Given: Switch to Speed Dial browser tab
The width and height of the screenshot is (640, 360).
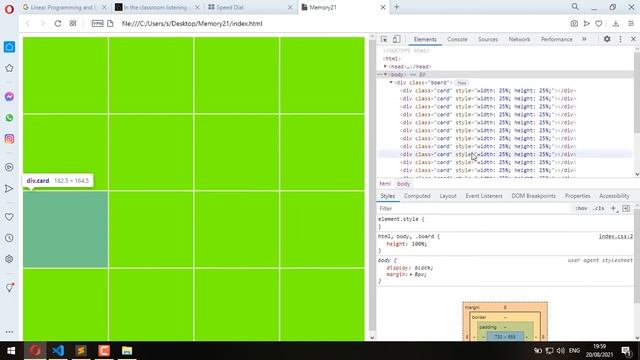Looking at the screenshot, I should (250, 7).
